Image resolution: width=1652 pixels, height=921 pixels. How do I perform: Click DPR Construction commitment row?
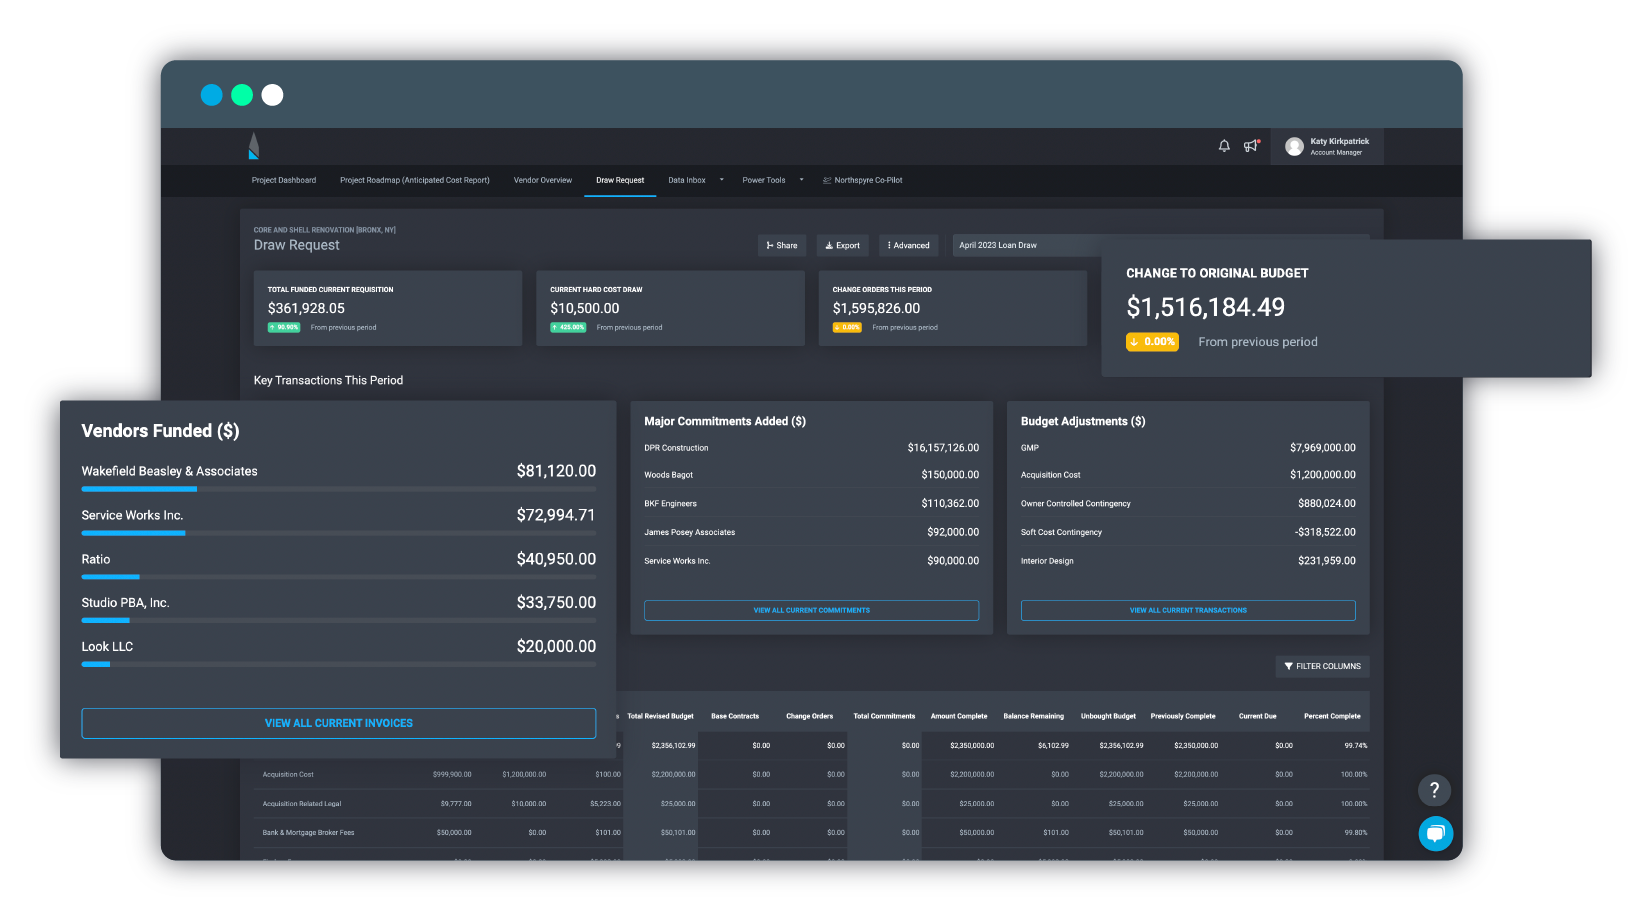[811, 448]
